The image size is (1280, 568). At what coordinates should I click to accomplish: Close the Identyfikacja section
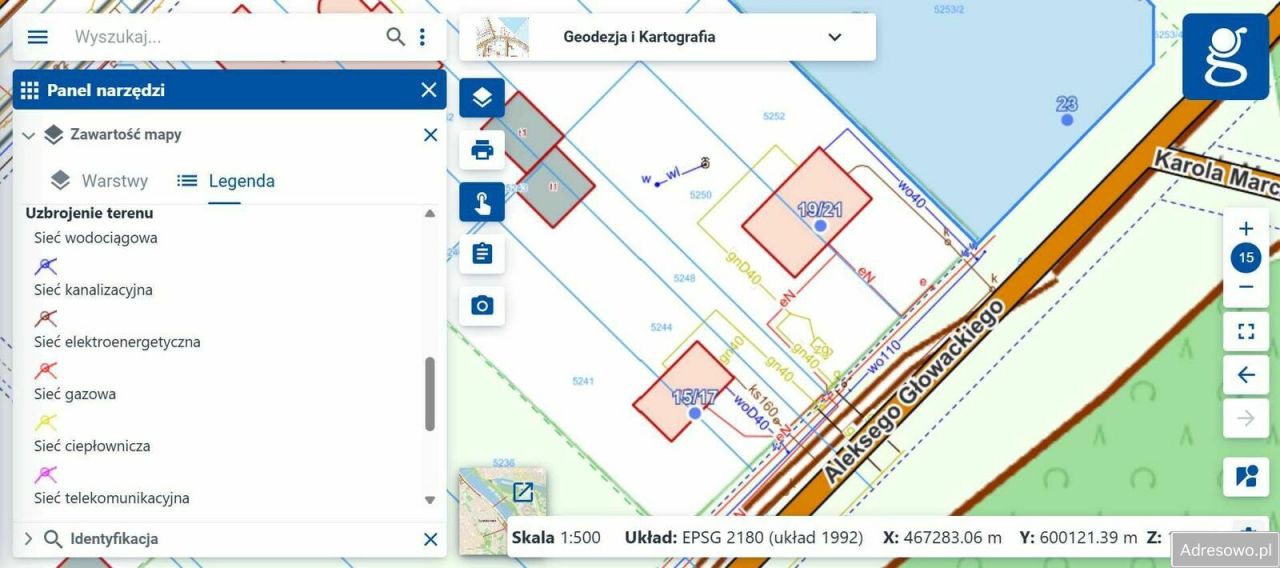[430, 539]
